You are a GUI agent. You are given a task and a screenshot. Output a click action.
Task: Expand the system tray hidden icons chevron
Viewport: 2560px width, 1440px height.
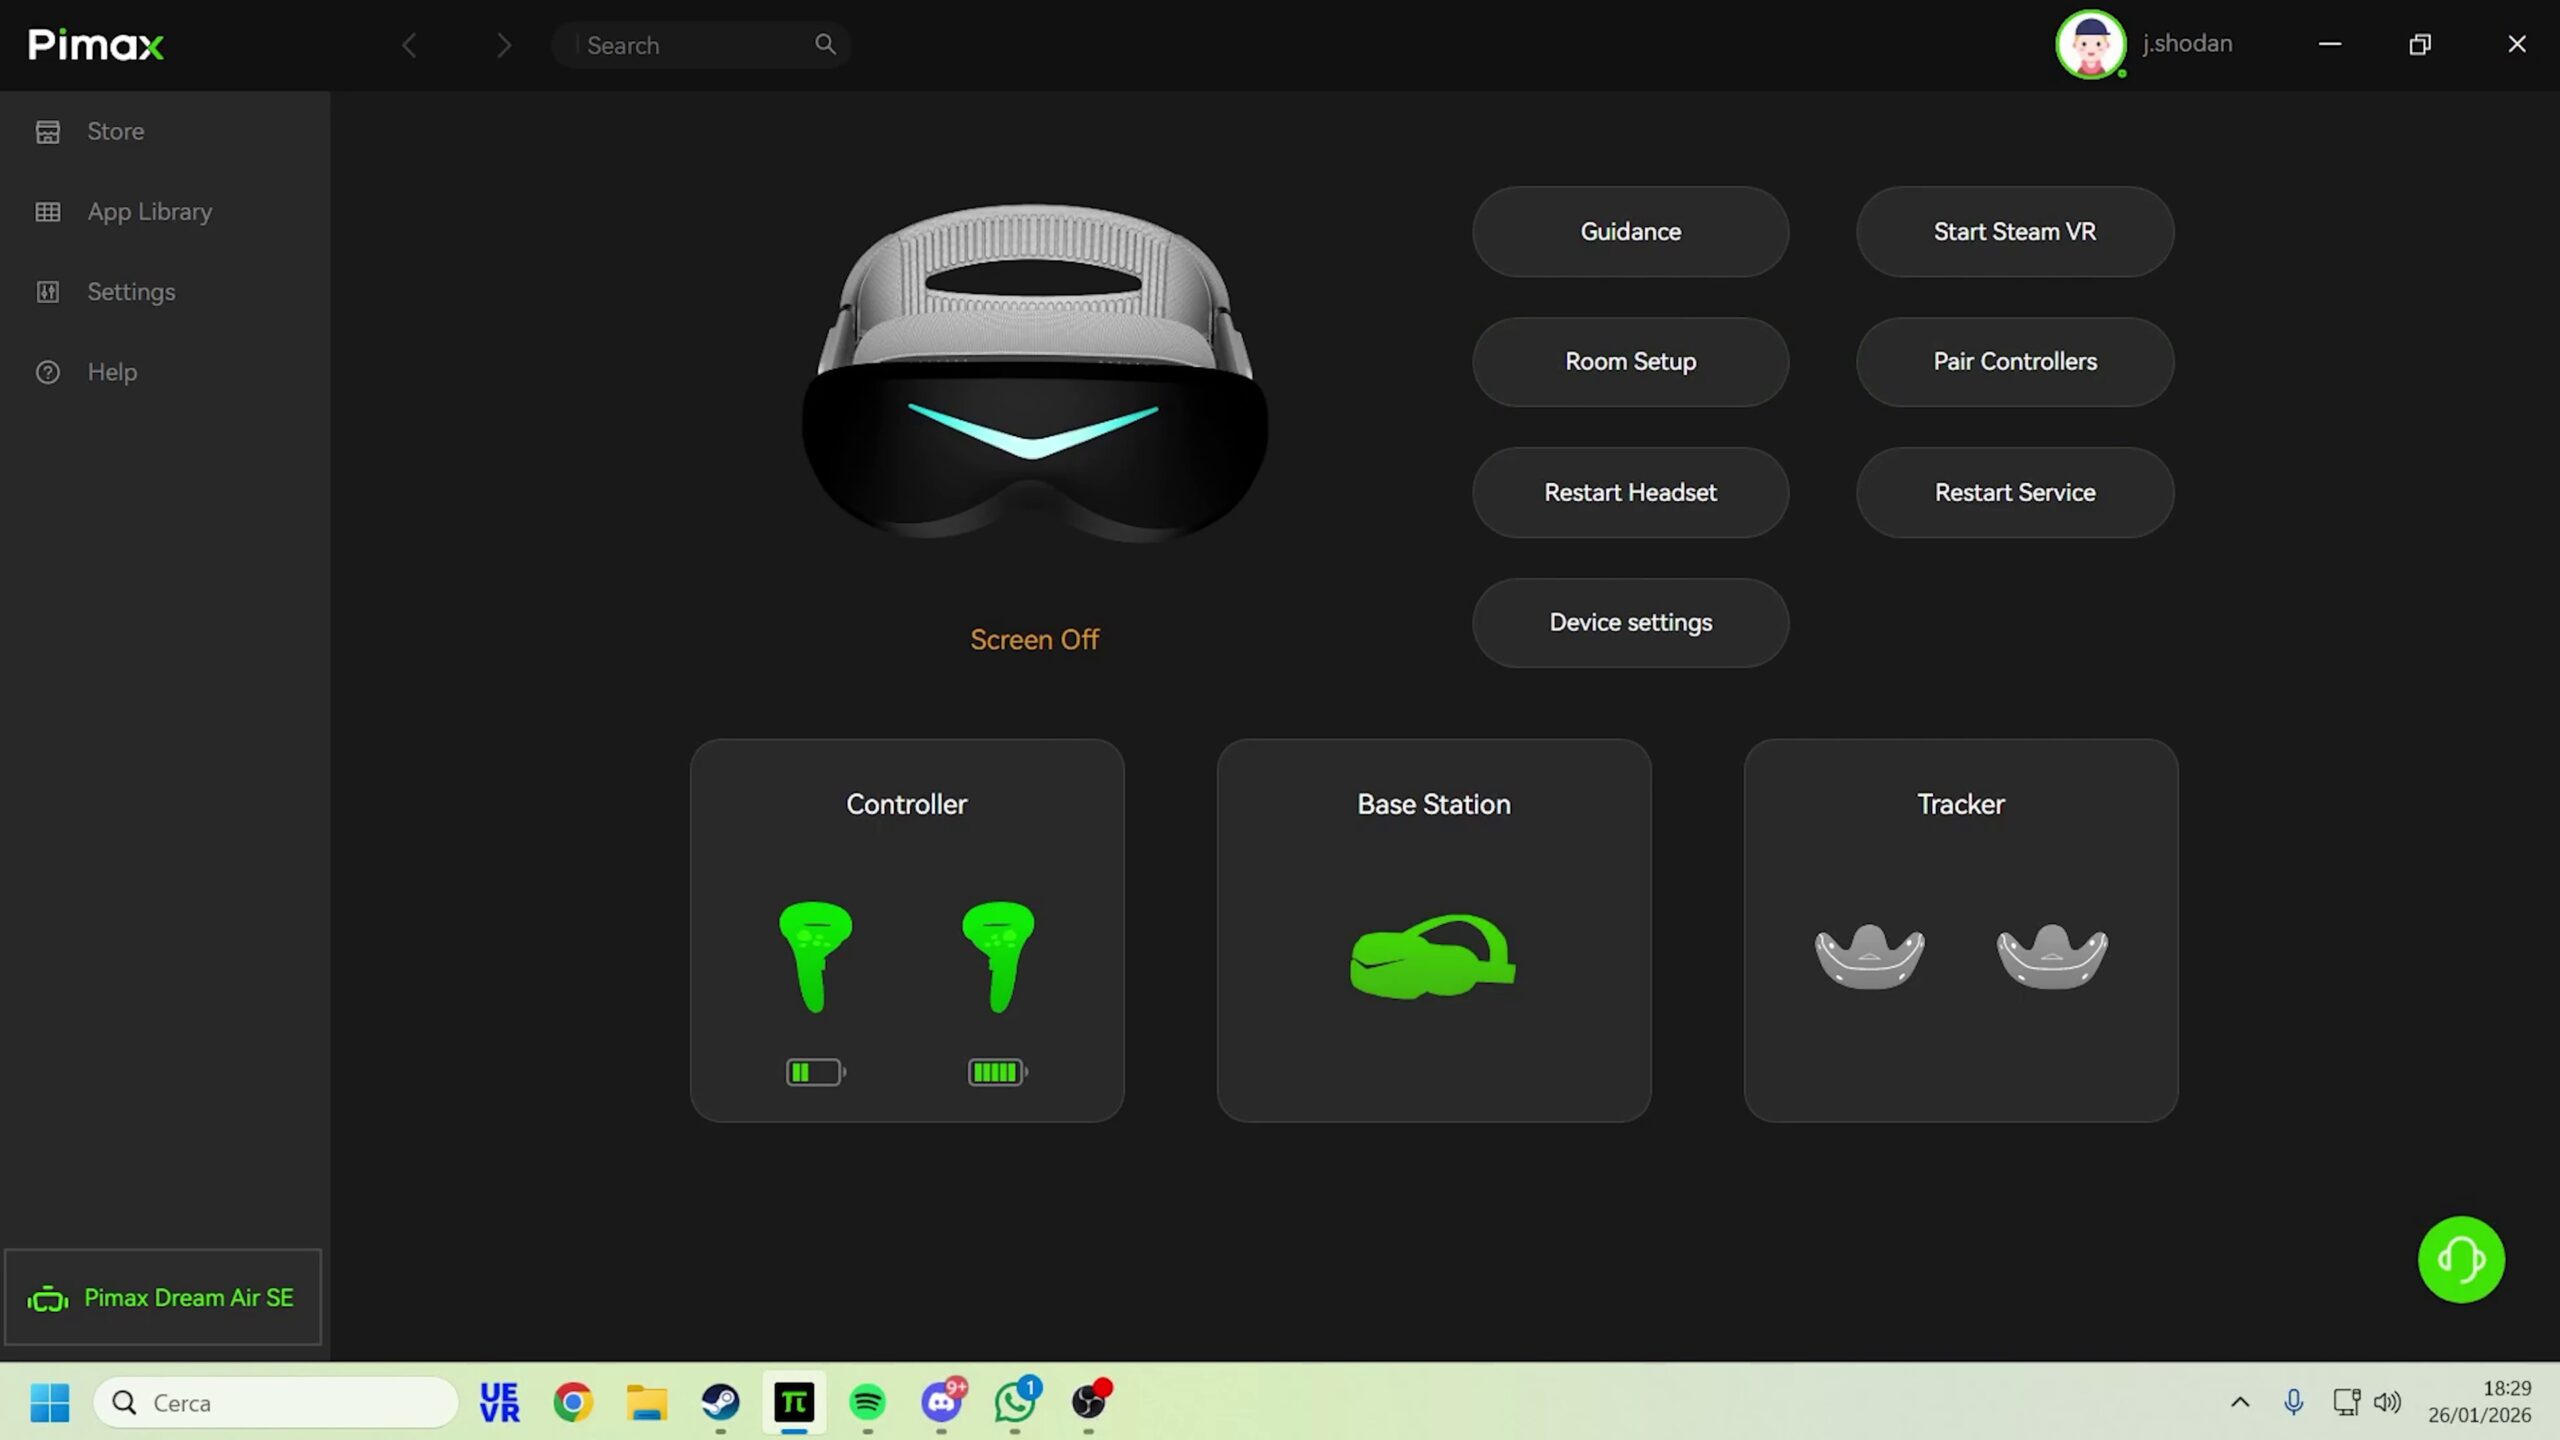coord(2240,1402)
